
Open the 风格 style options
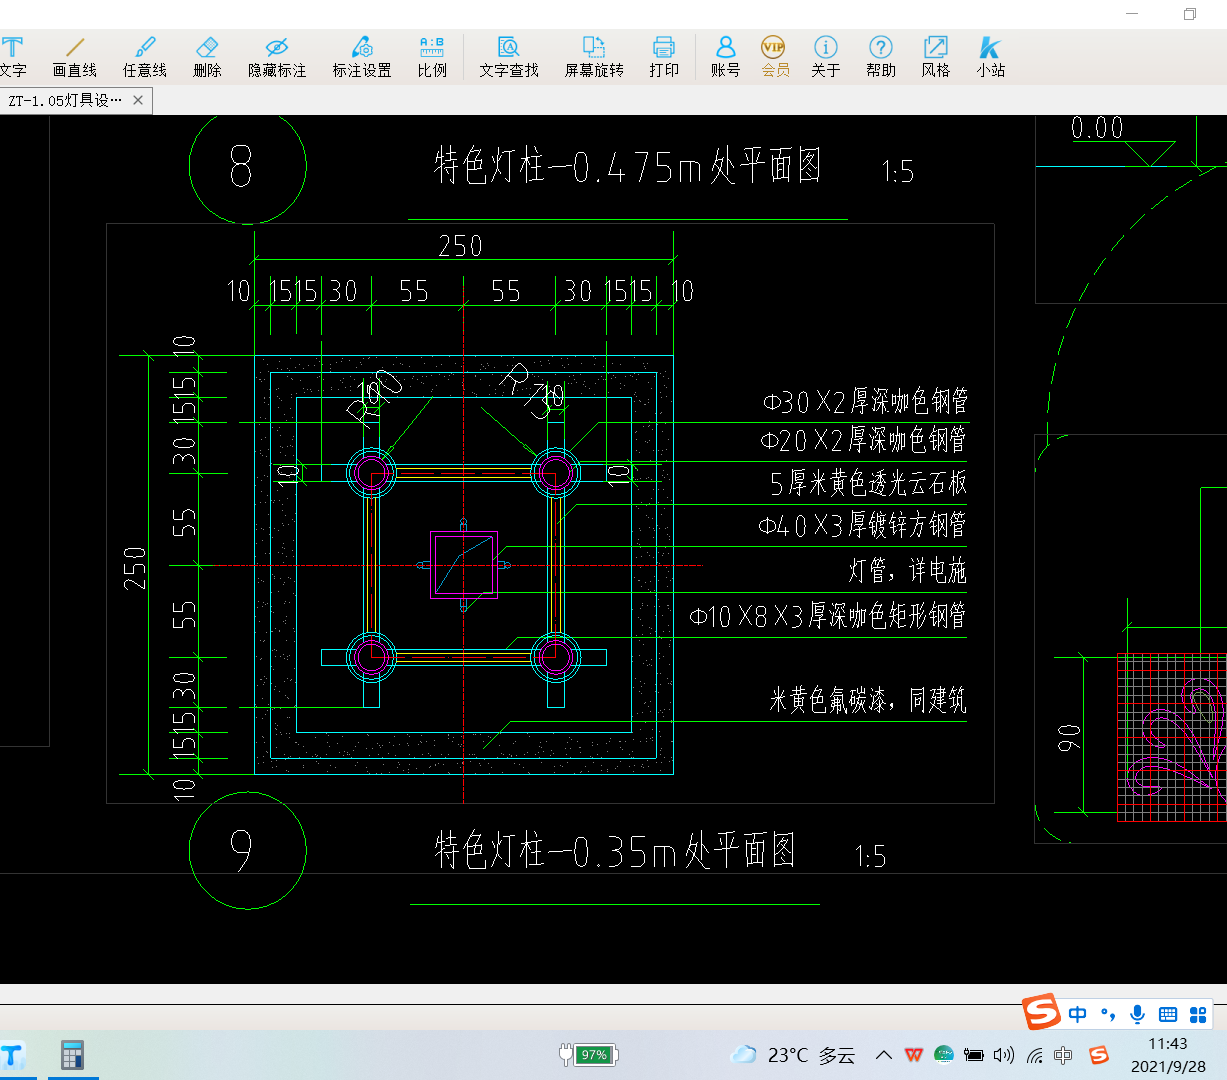coord(936,57)
